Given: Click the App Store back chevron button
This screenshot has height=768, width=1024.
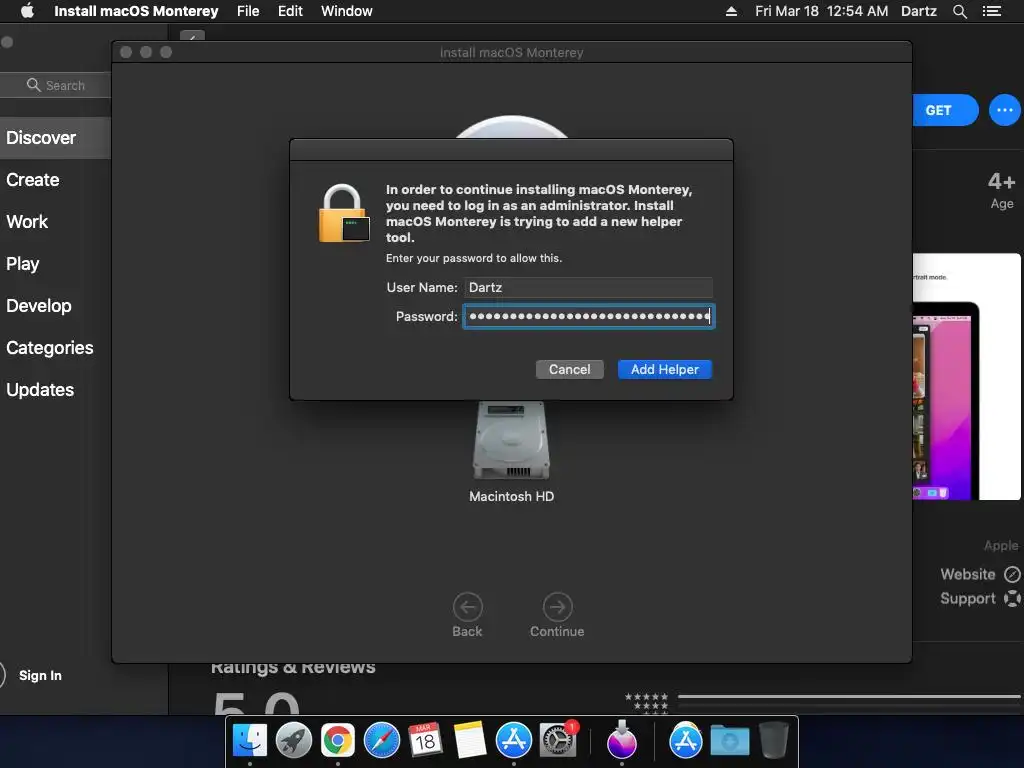Looking at the screenshot, I should [x=192, y=36].
